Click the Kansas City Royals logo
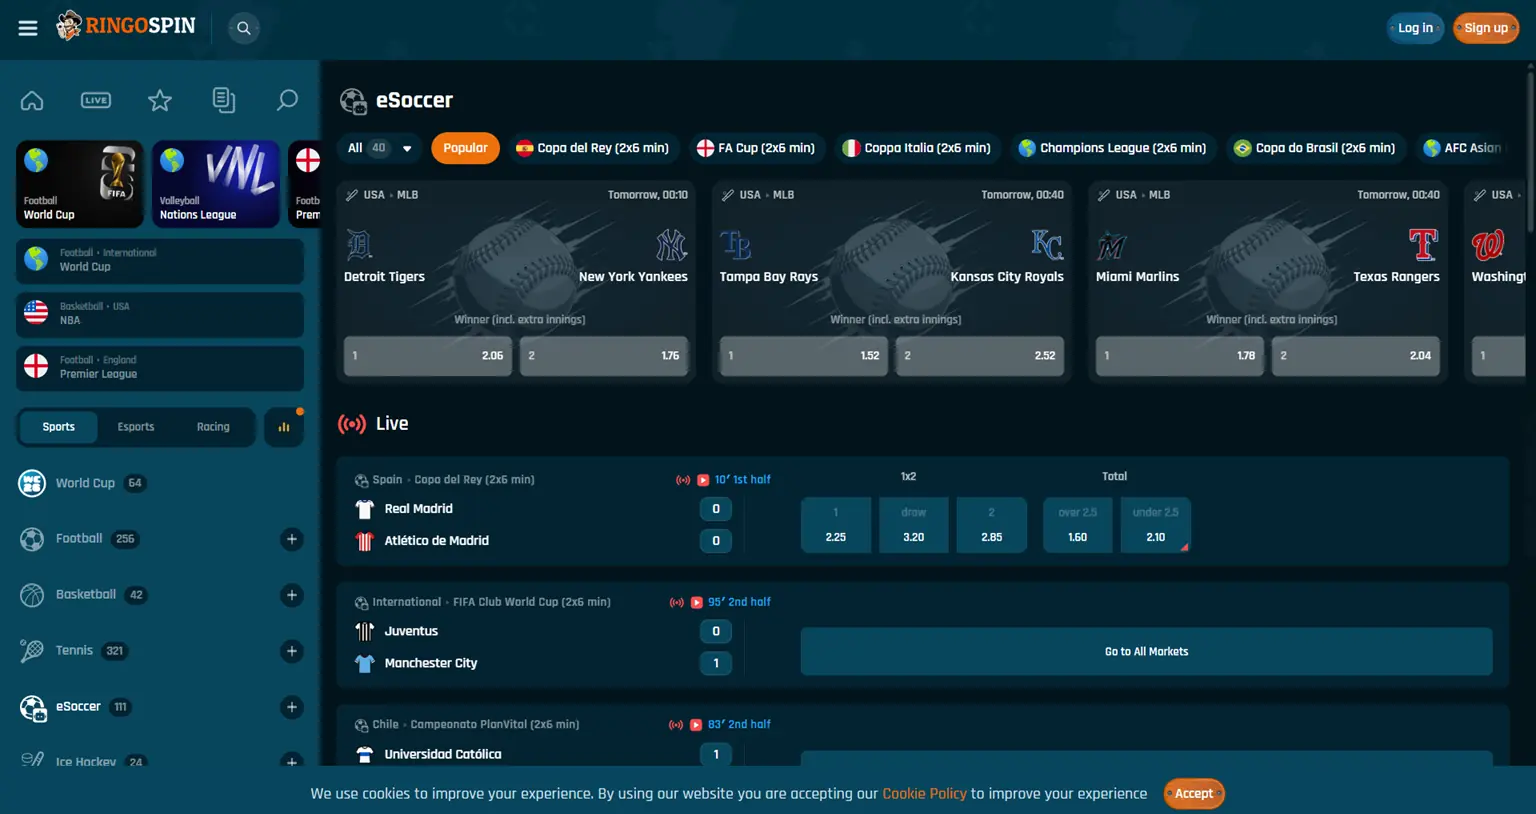This screenshot has height=814, width=1536. [x=1047, y=245]
